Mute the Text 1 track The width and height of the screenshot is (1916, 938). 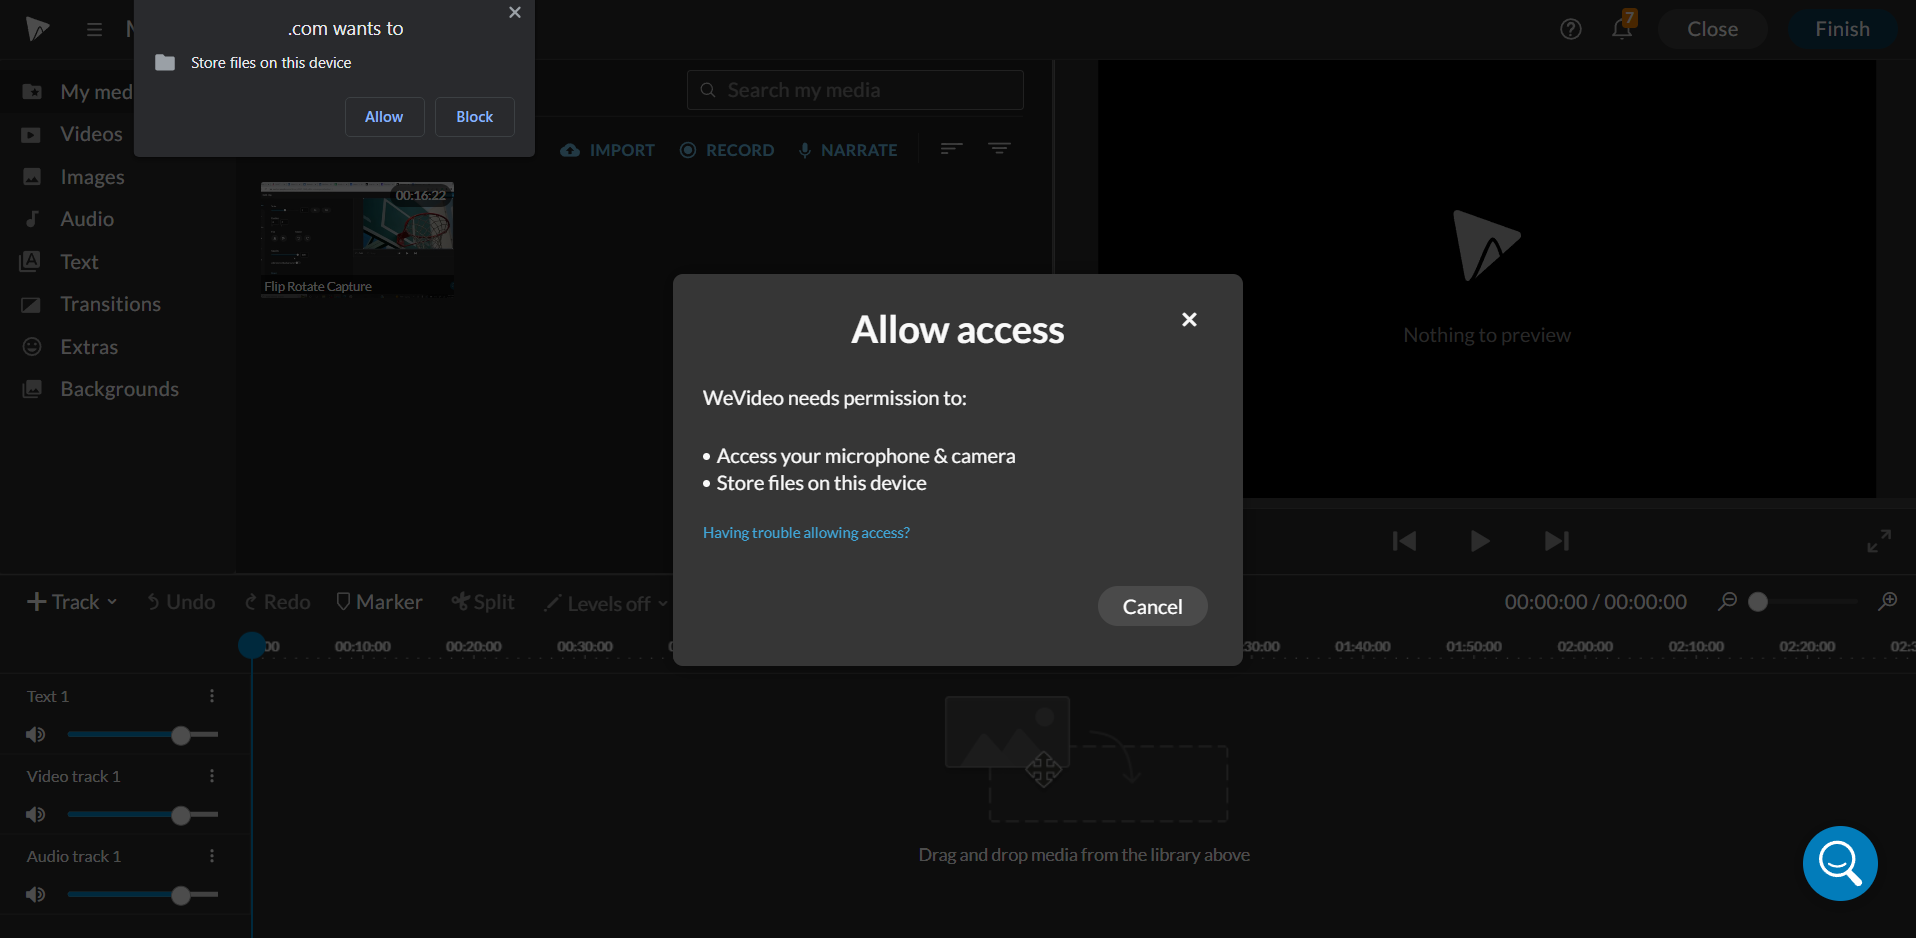point(36,735)
